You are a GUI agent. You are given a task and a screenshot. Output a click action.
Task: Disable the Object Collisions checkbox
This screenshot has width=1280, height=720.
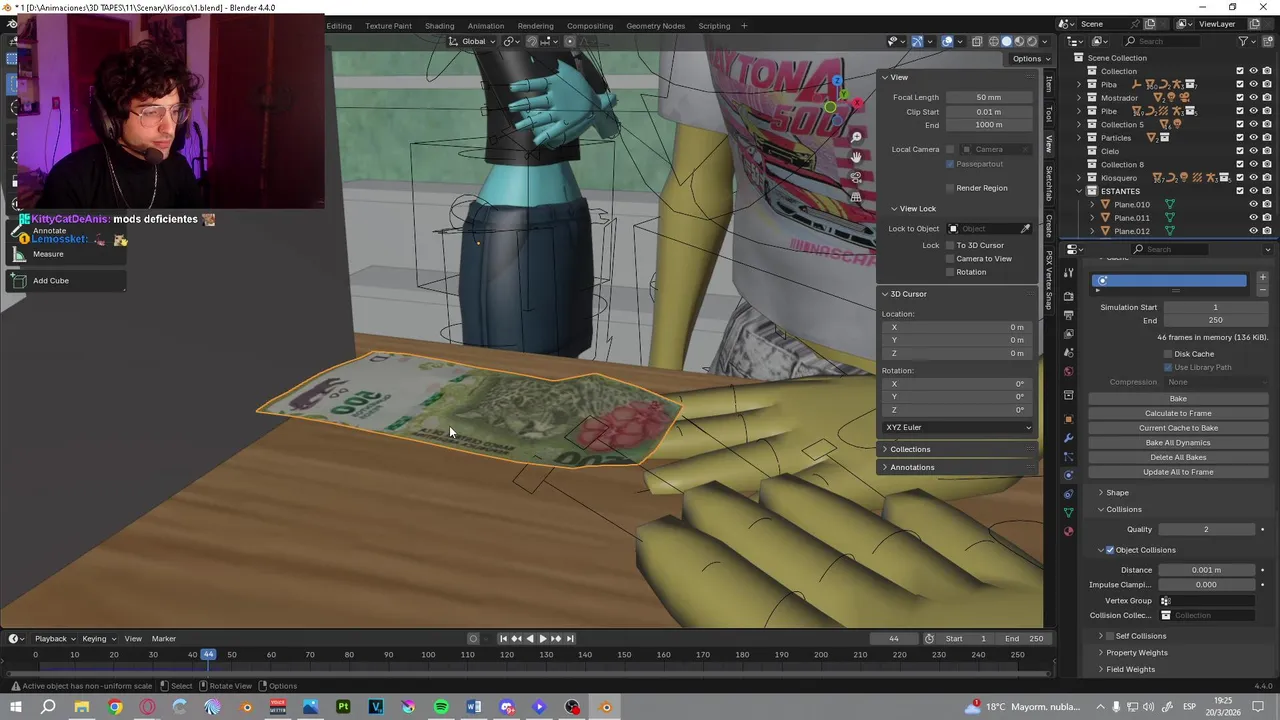tap(1110, 550)
